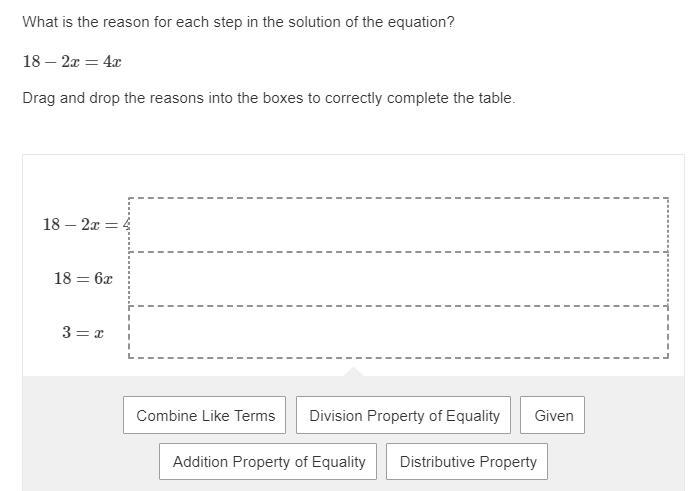This screenshot has width=694, height=491.
Task: Select the 3 = x step label
Action: point(83,333)
